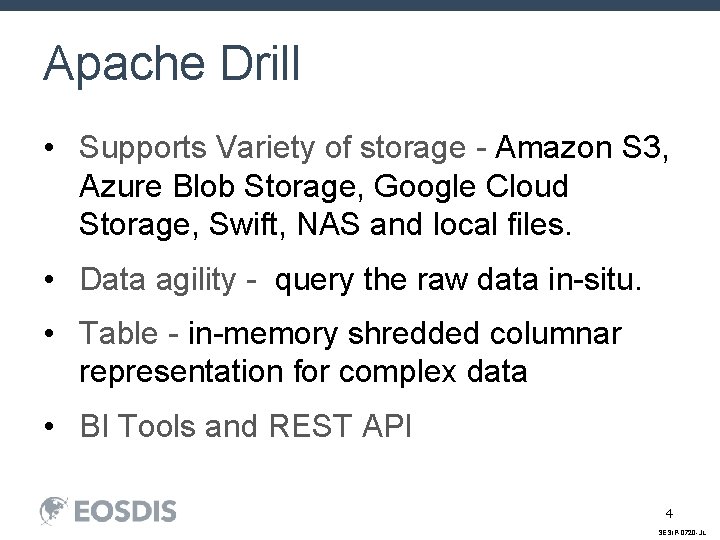Screen dimensions: 720x540
Task: Select the Data agility bullet marker
Action: tap(49, 279)
